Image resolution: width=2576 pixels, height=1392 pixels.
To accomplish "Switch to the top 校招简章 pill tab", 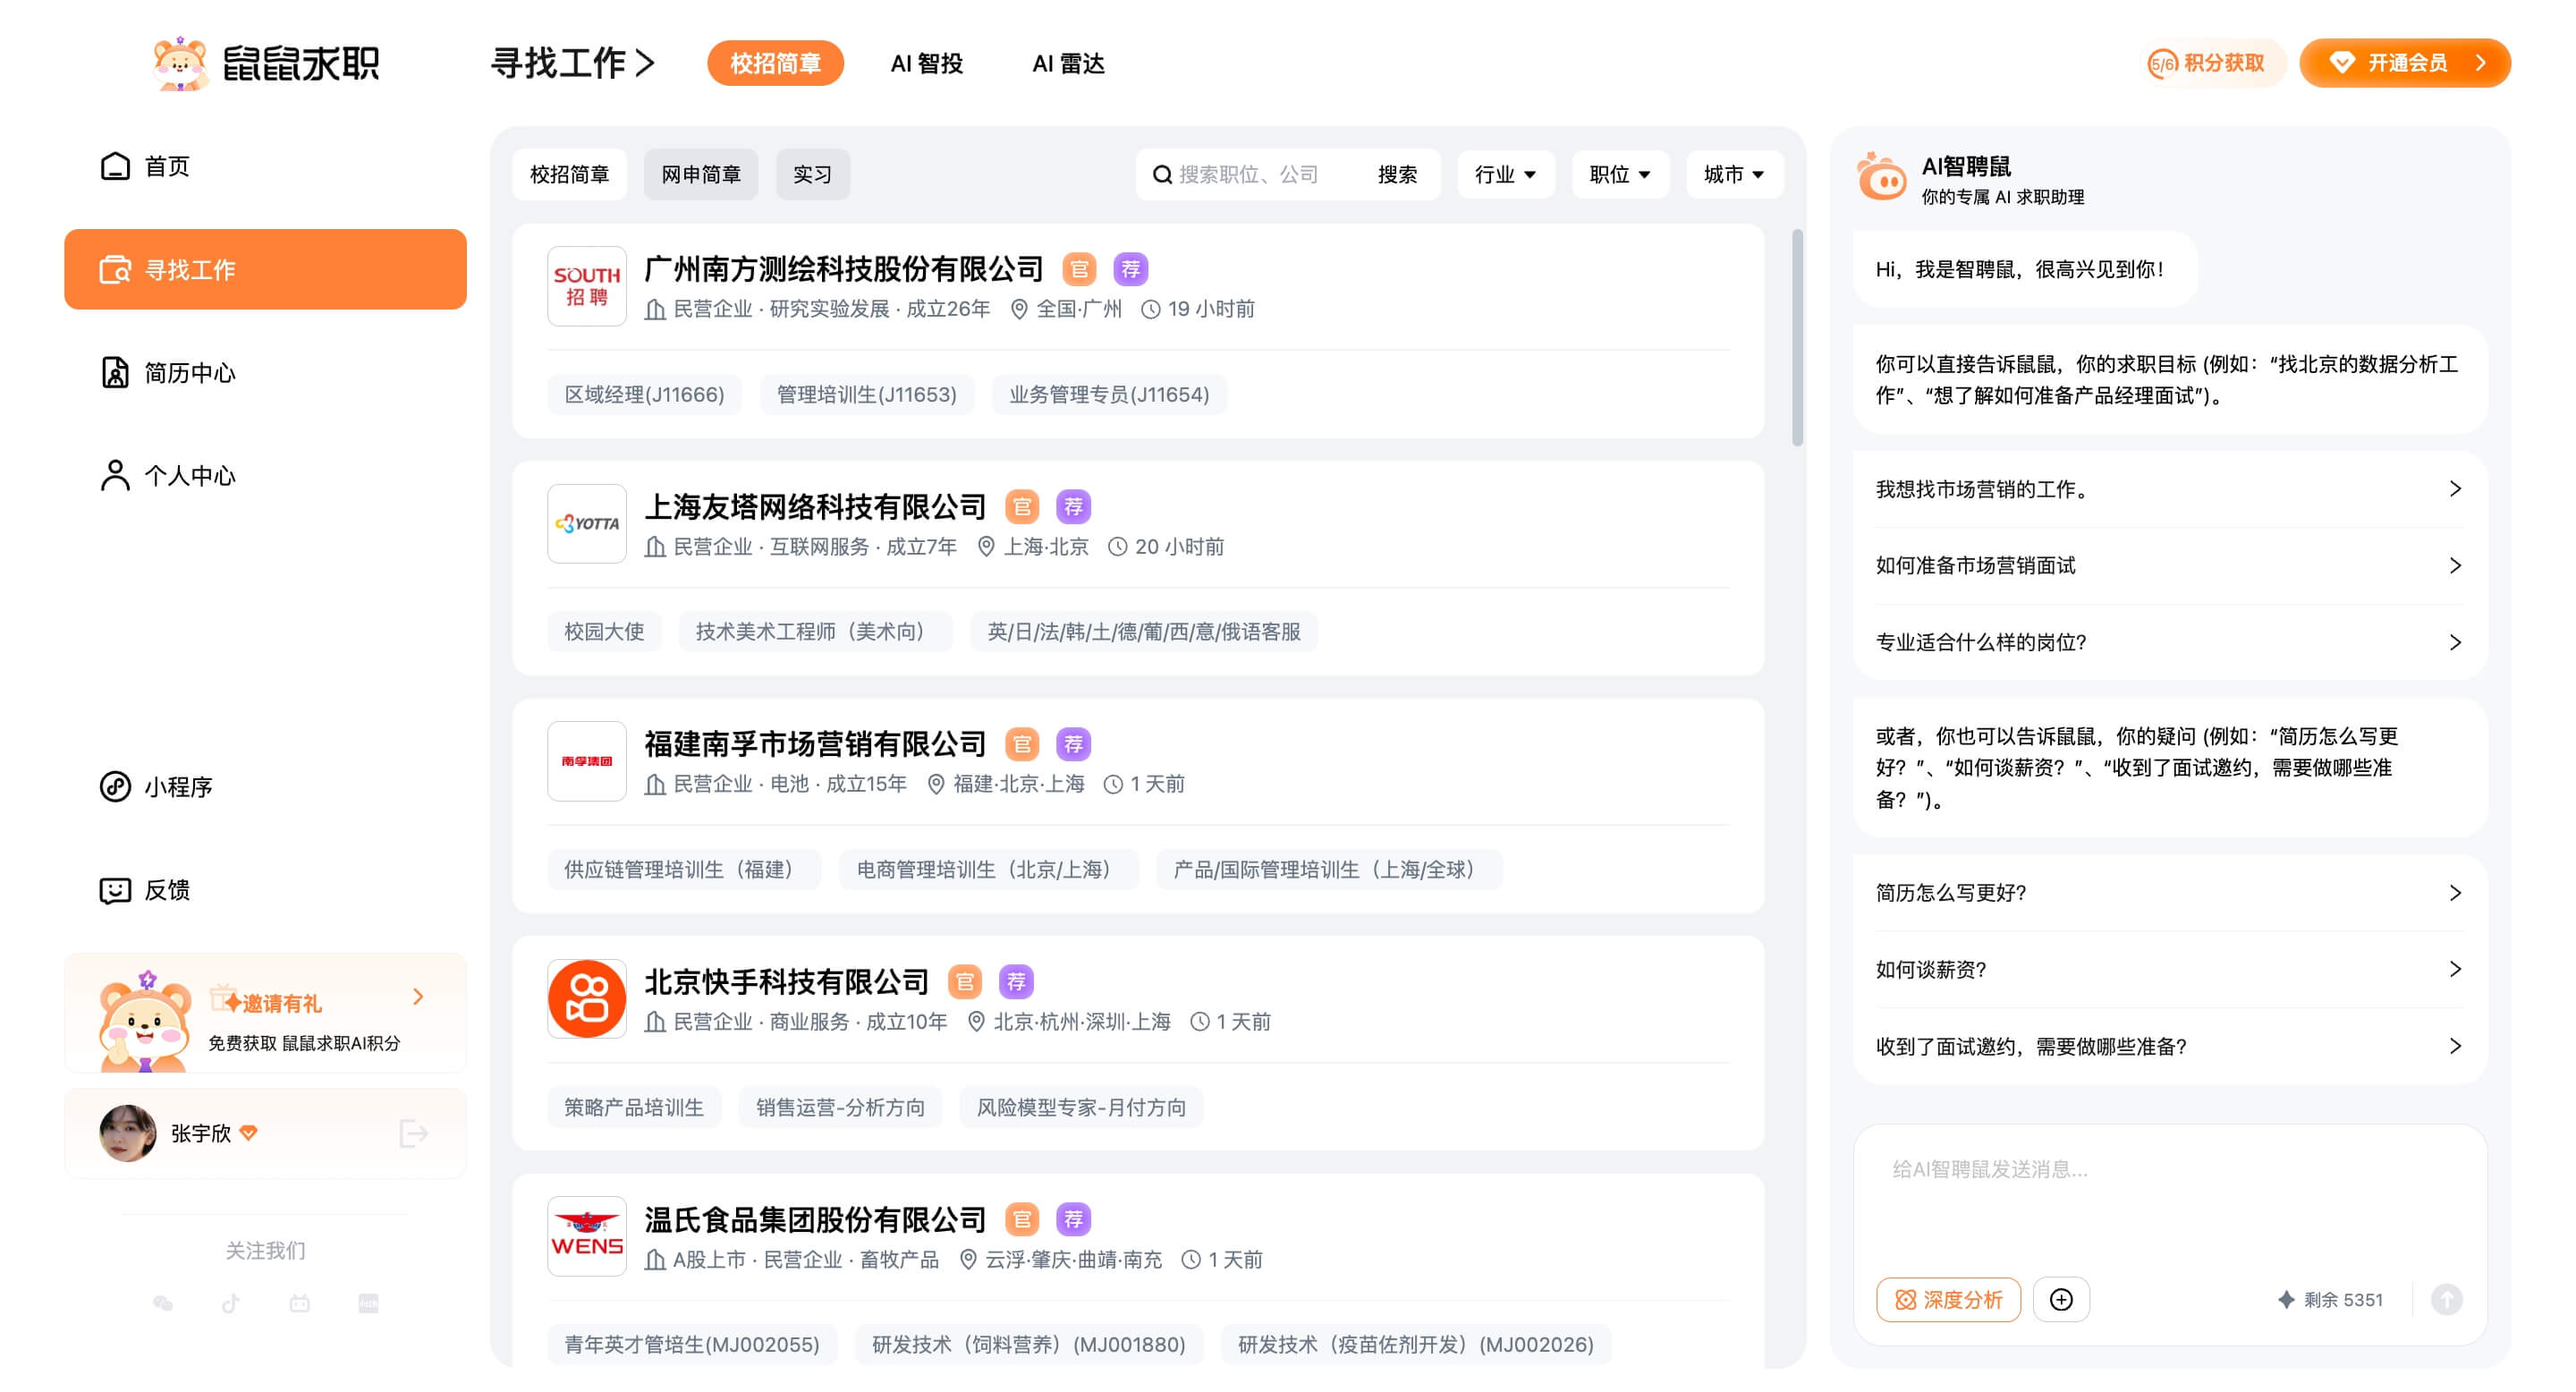I will pyautogui.click(x=775, y=63).
